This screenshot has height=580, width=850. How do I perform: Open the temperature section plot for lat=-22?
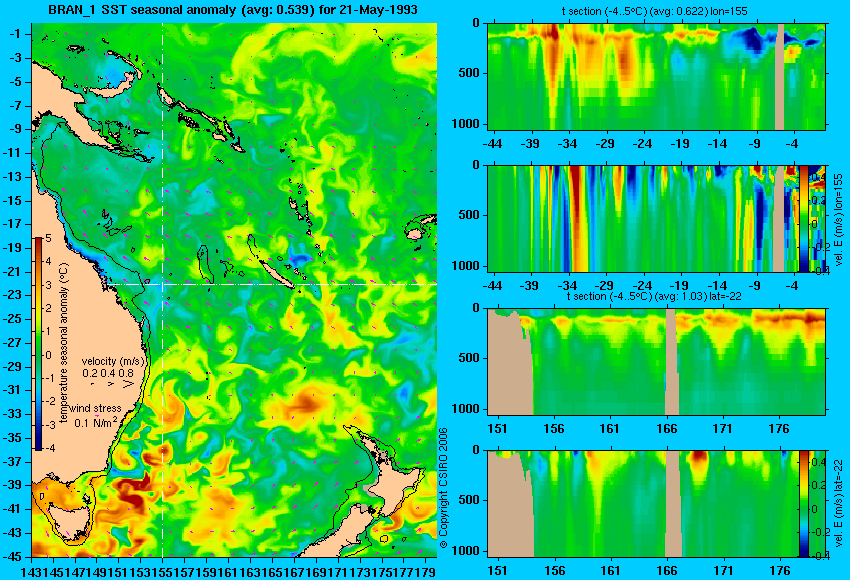(656, 362)
